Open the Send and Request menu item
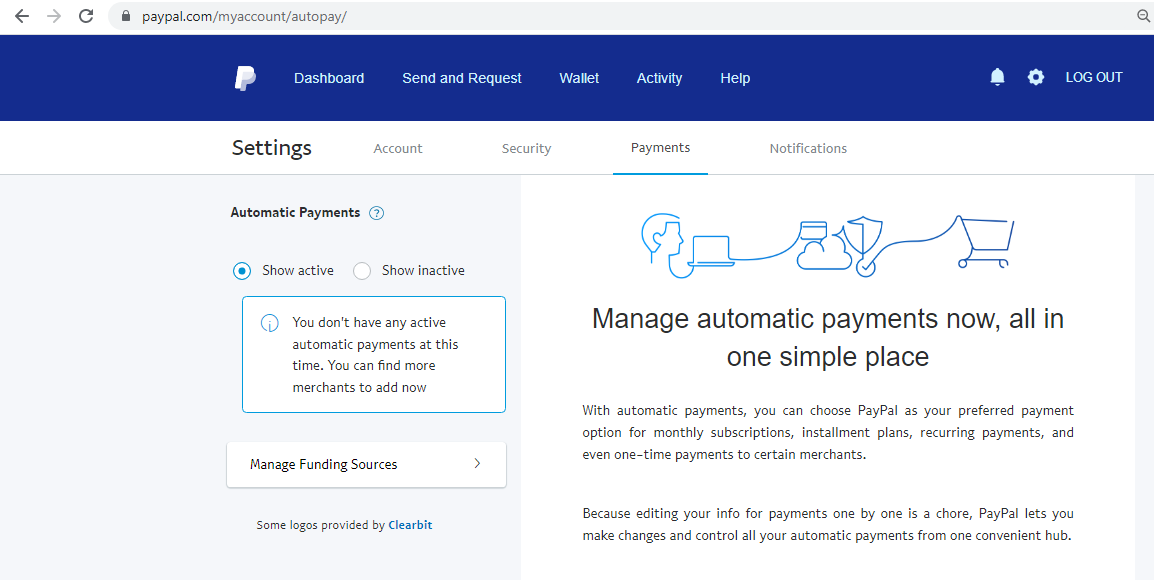 click(461, 78)
